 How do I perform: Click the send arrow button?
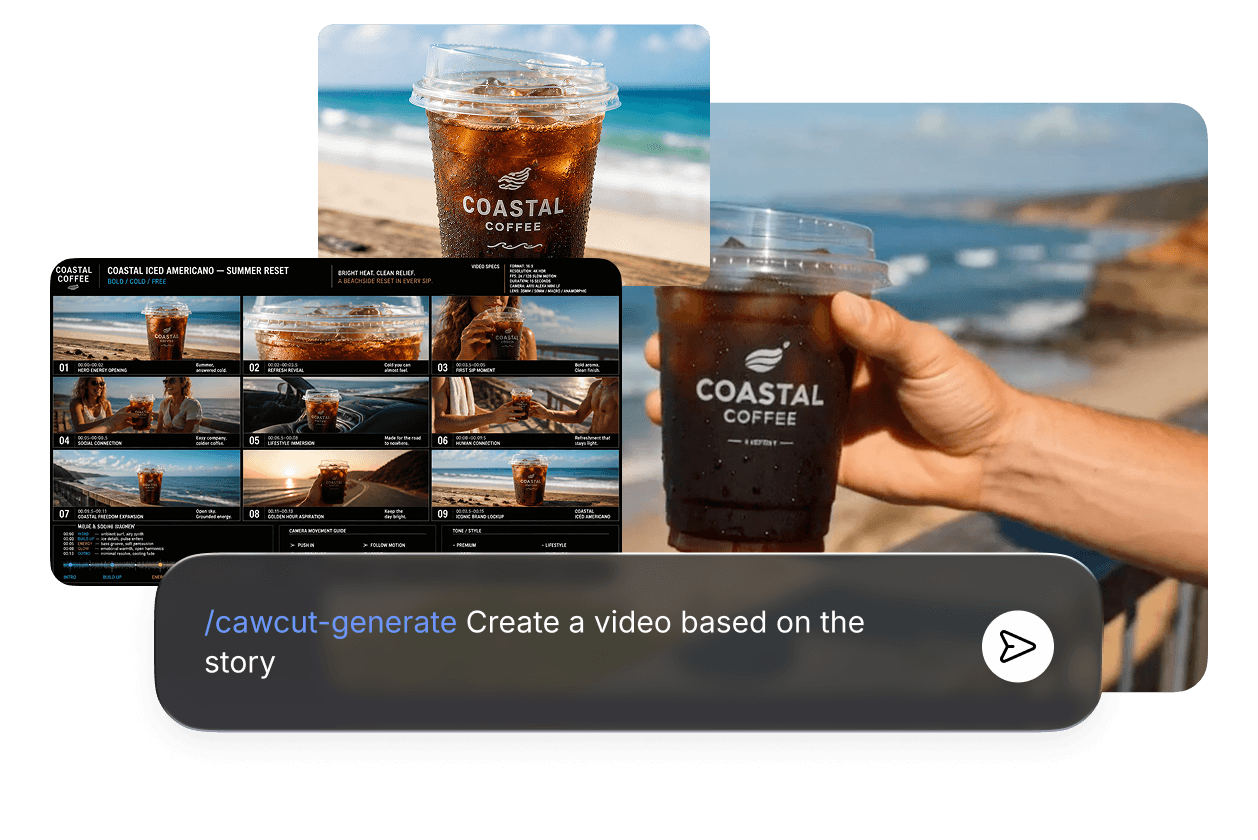(1018, 646)
